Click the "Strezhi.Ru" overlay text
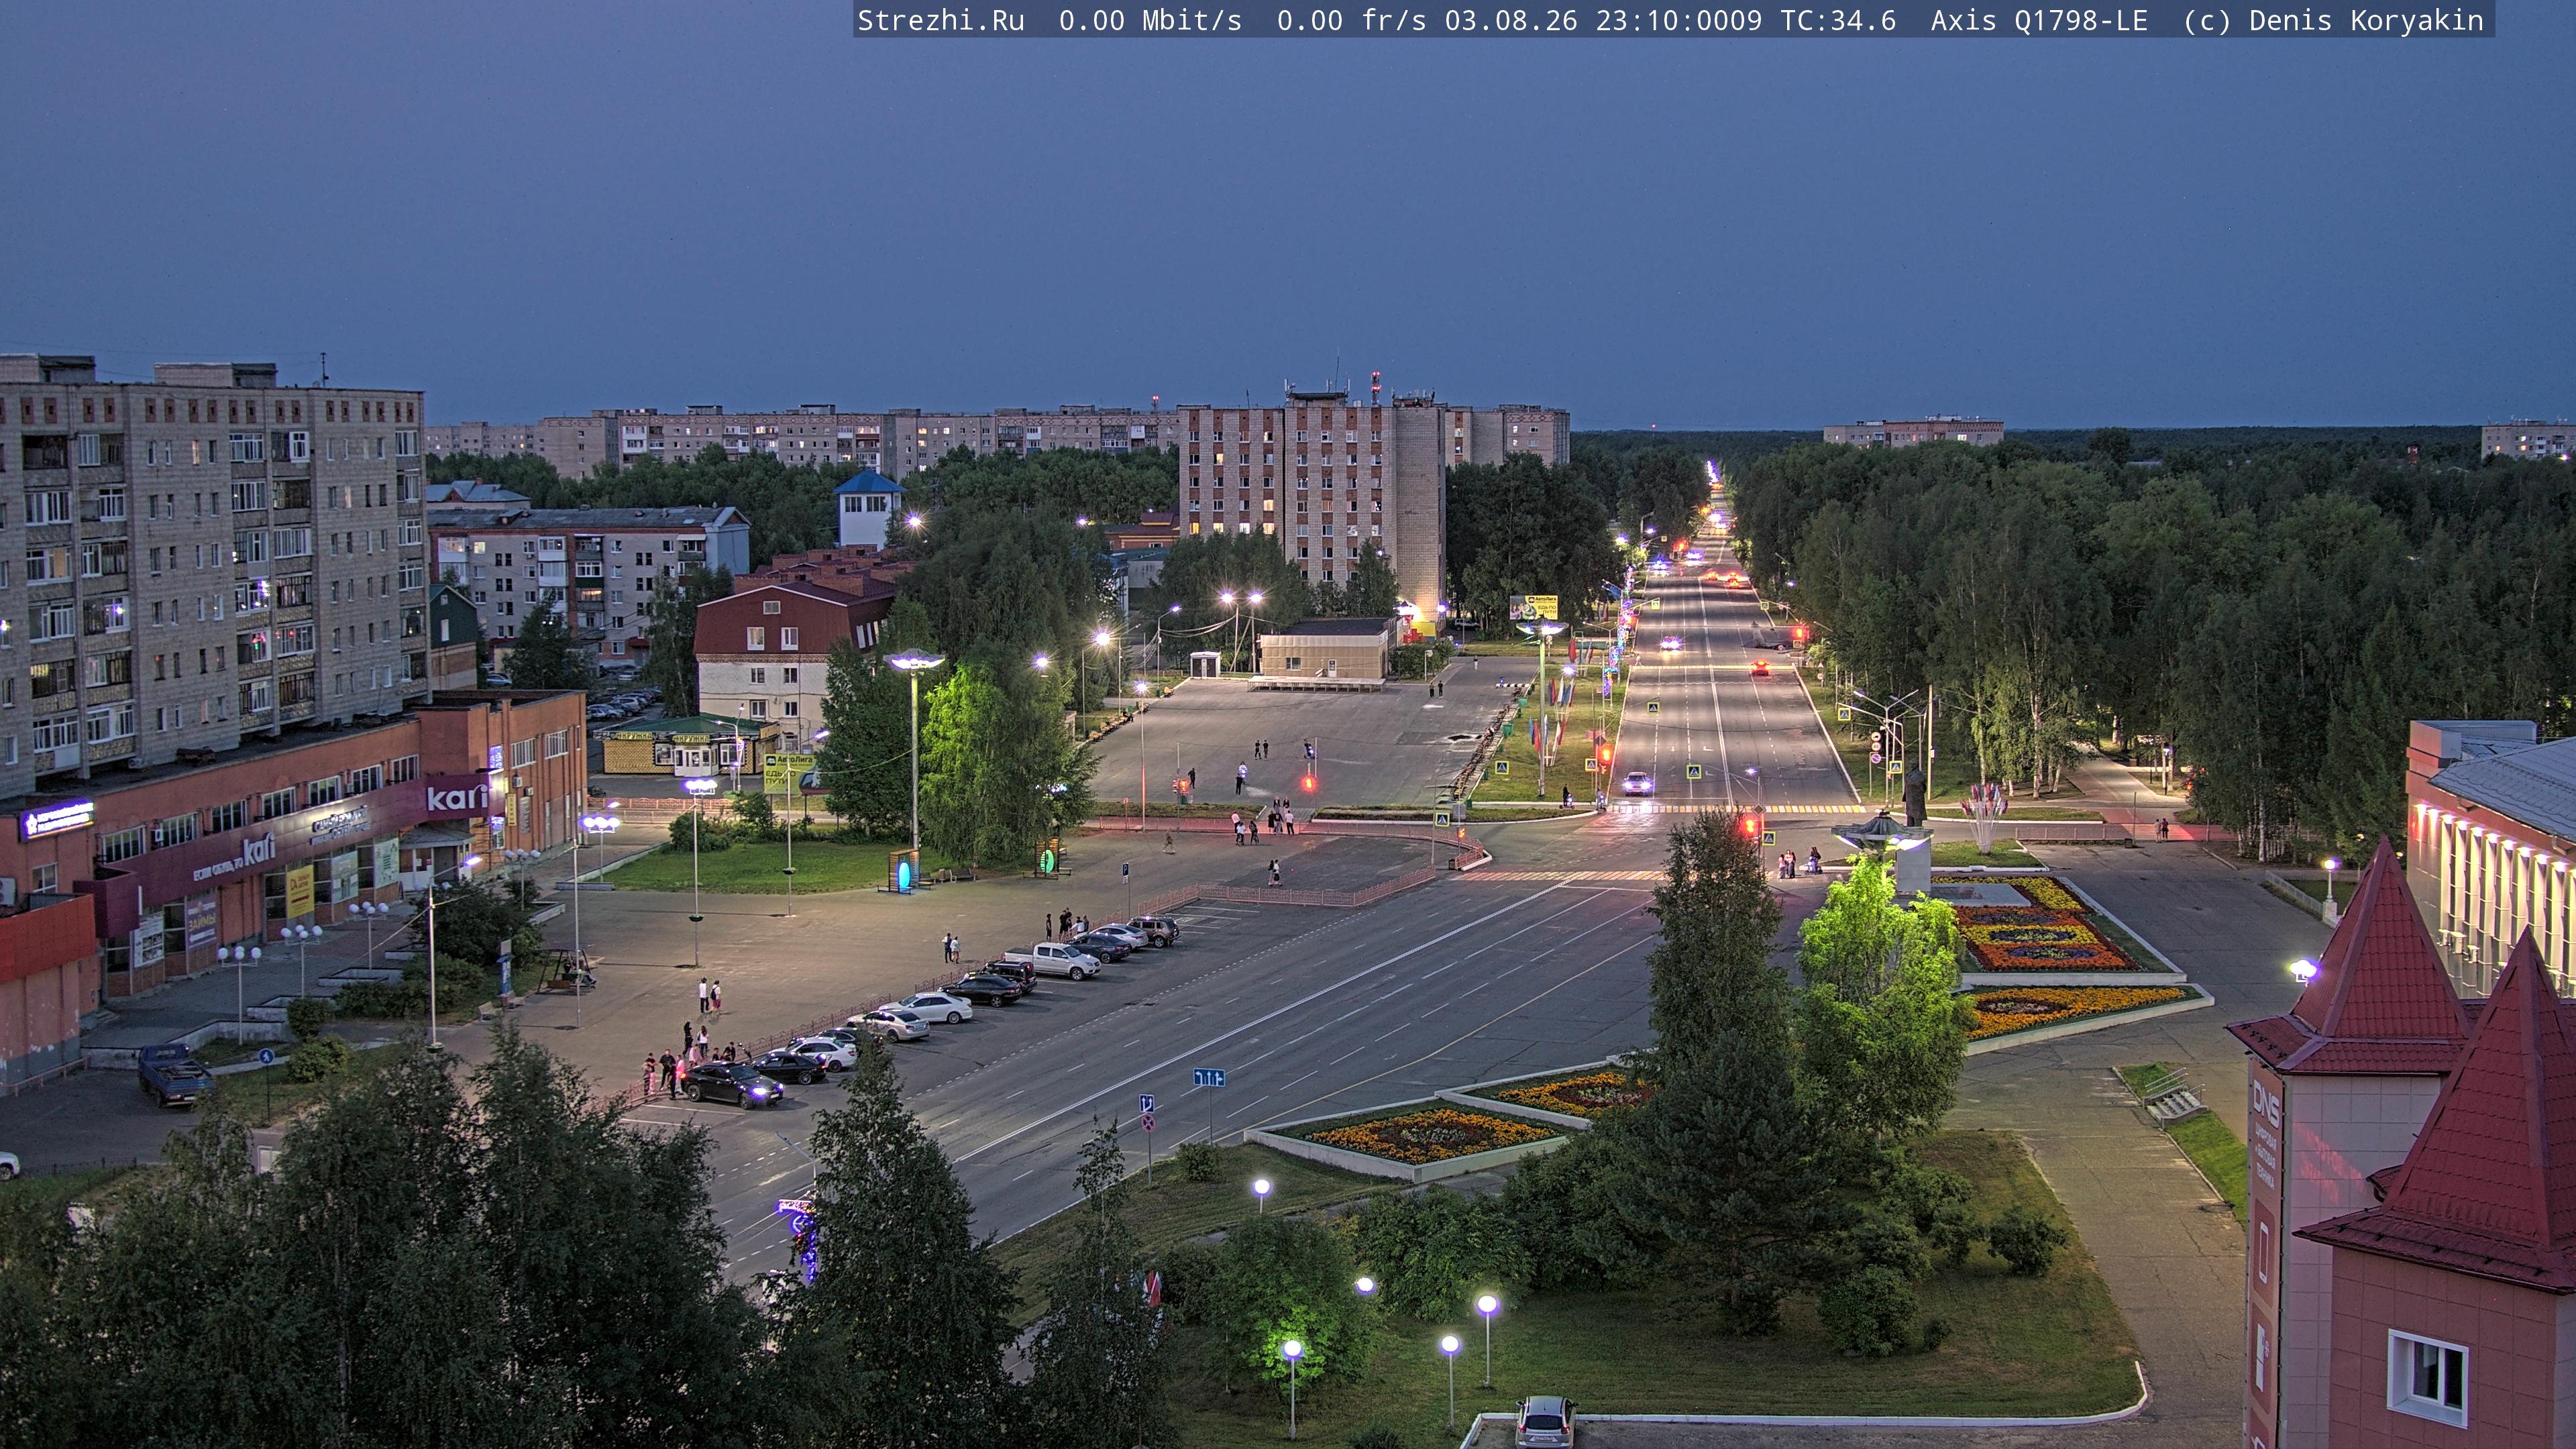This screenshot has width=2576, height=1449. click(x=941, y=21)
